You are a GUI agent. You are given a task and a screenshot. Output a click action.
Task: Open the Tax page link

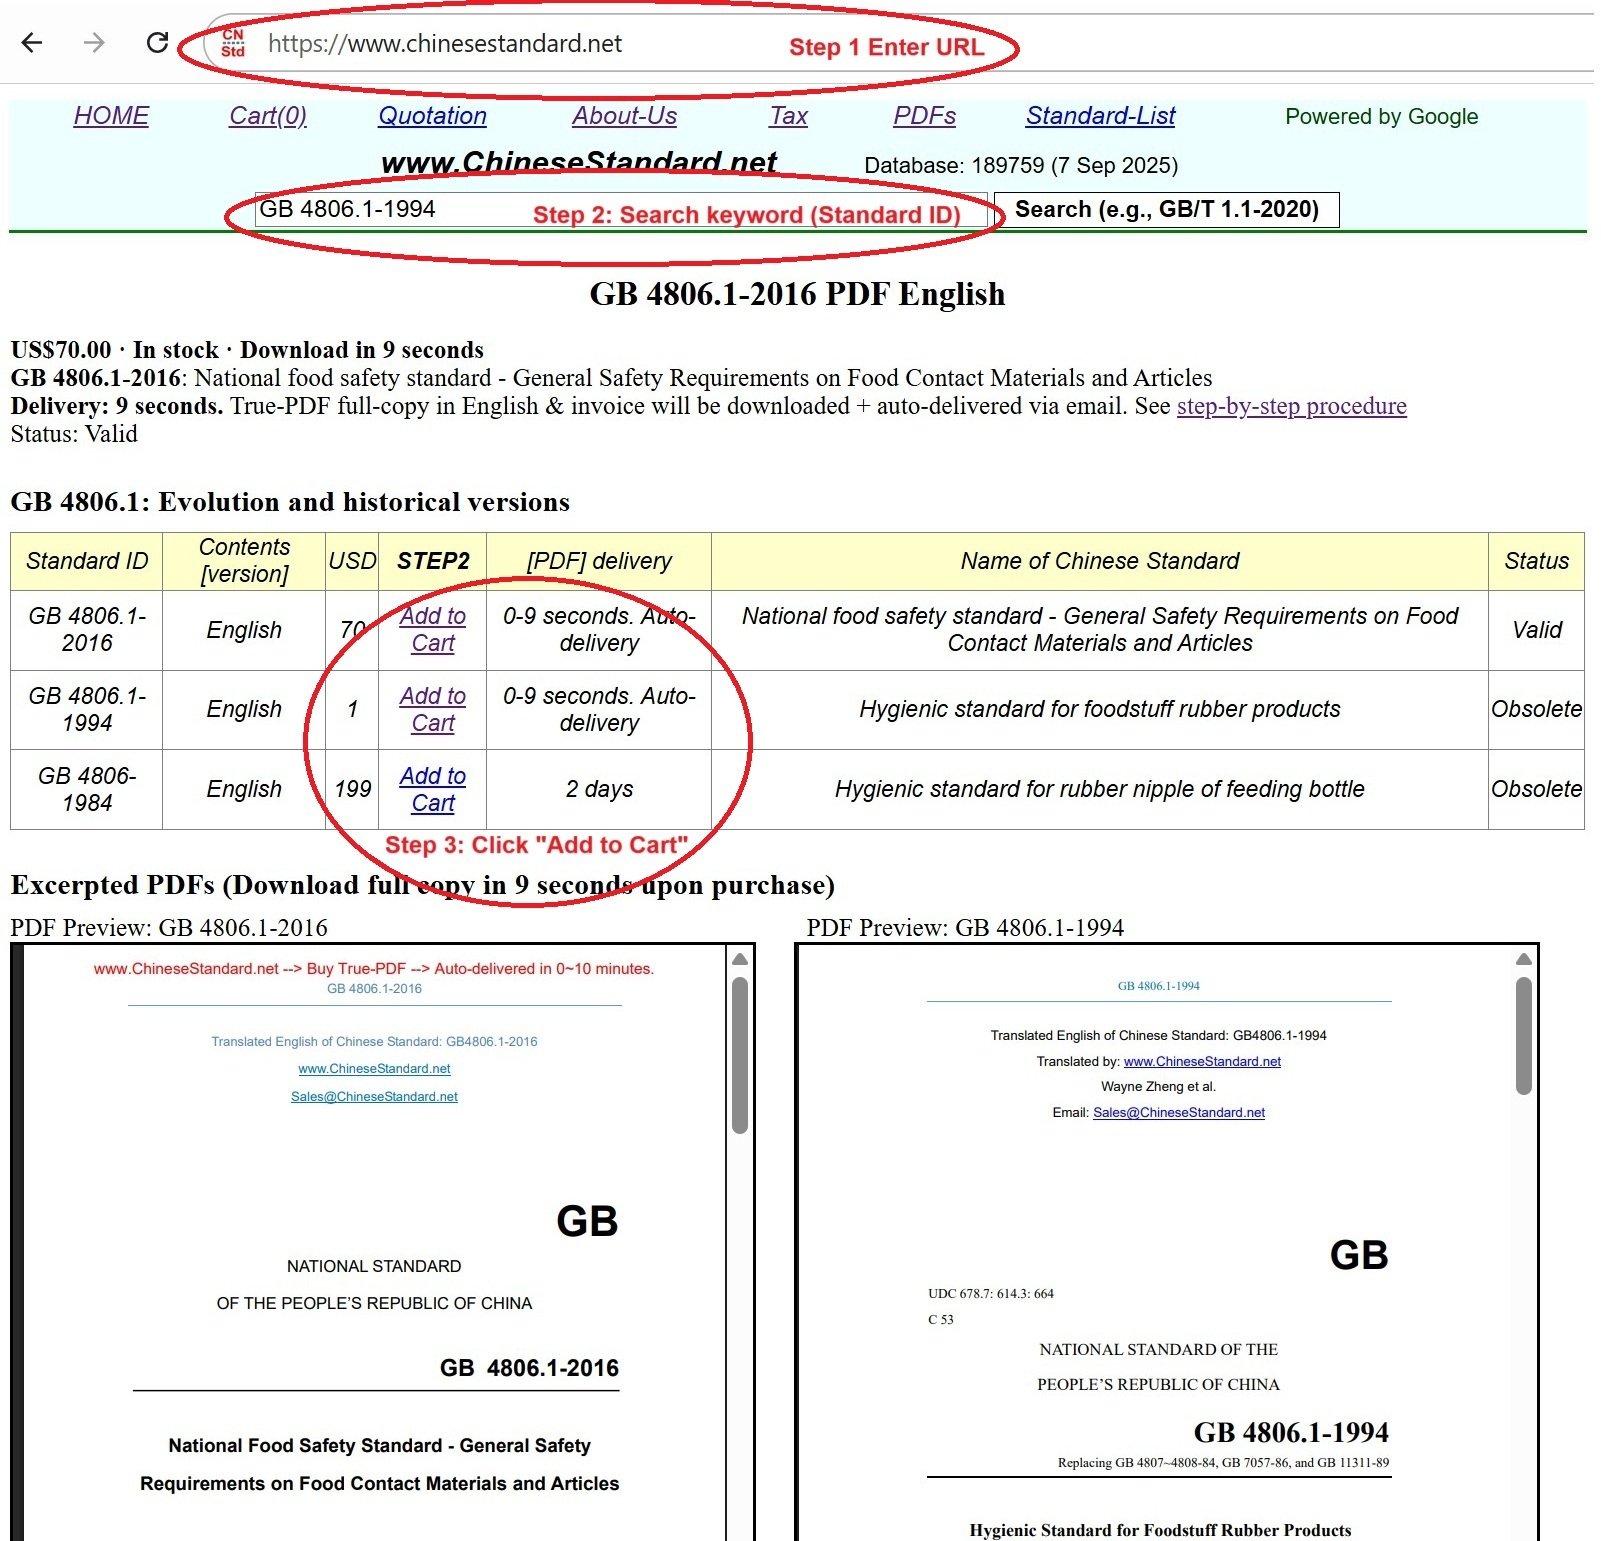(788, 116)
